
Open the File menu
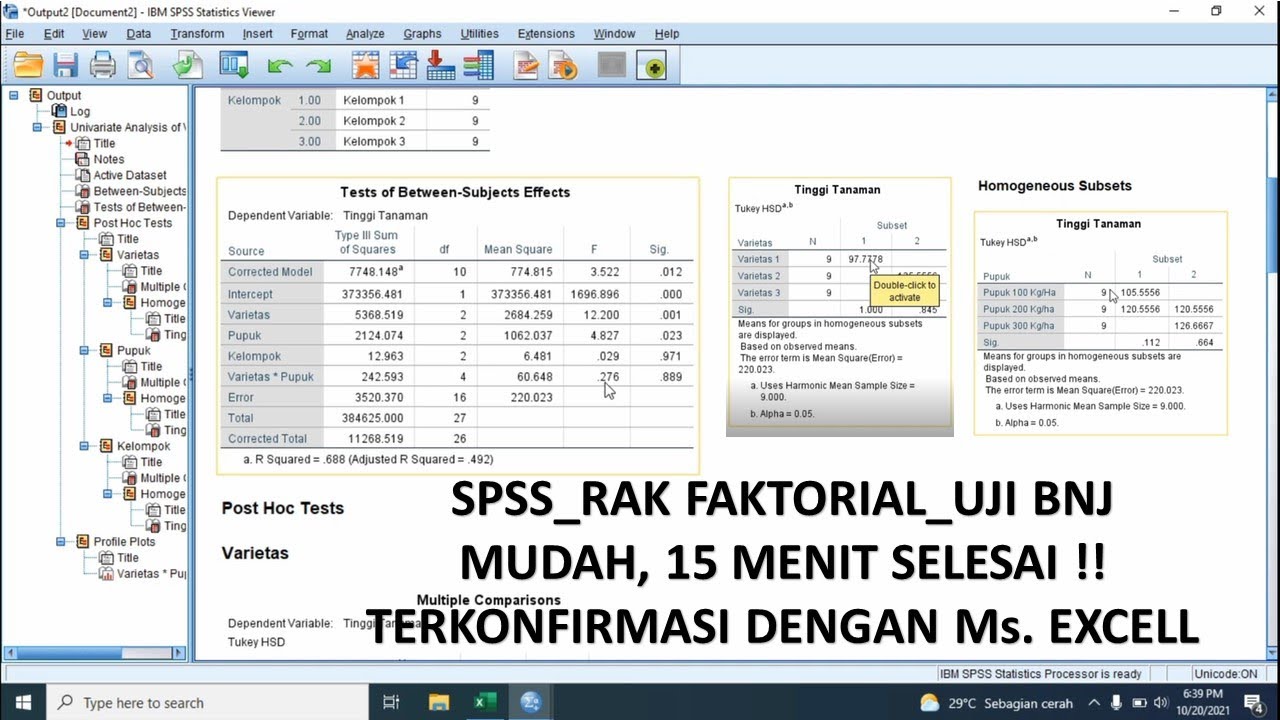coord(14,34)
